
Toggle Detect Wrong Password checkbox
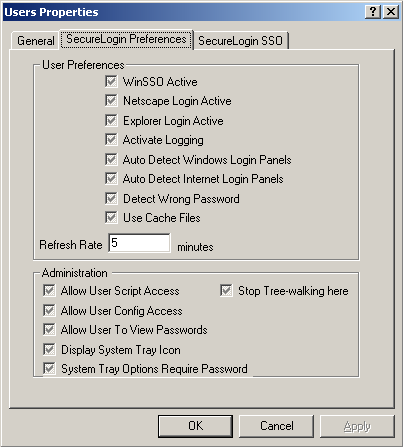111,198
